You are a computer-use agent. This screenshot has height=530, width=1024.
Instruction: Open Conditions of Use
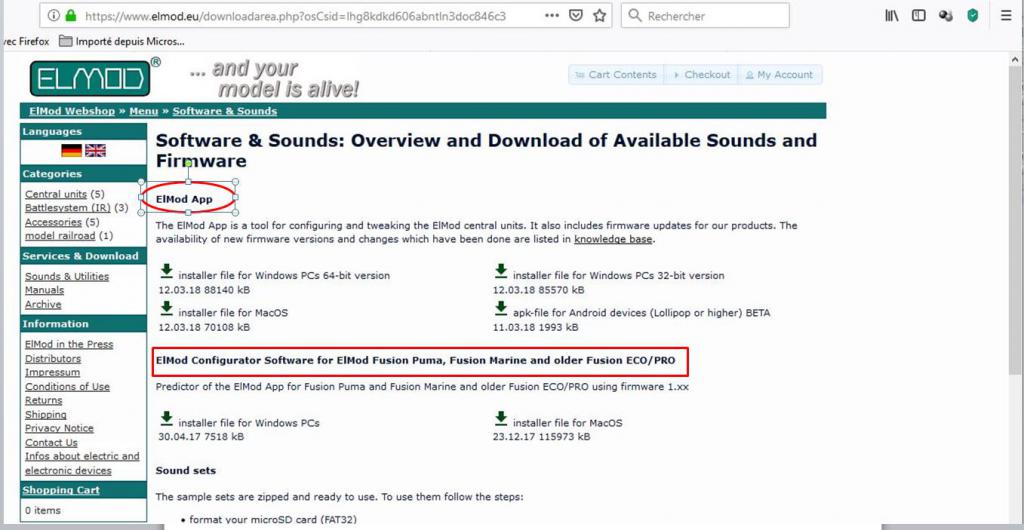67,387
